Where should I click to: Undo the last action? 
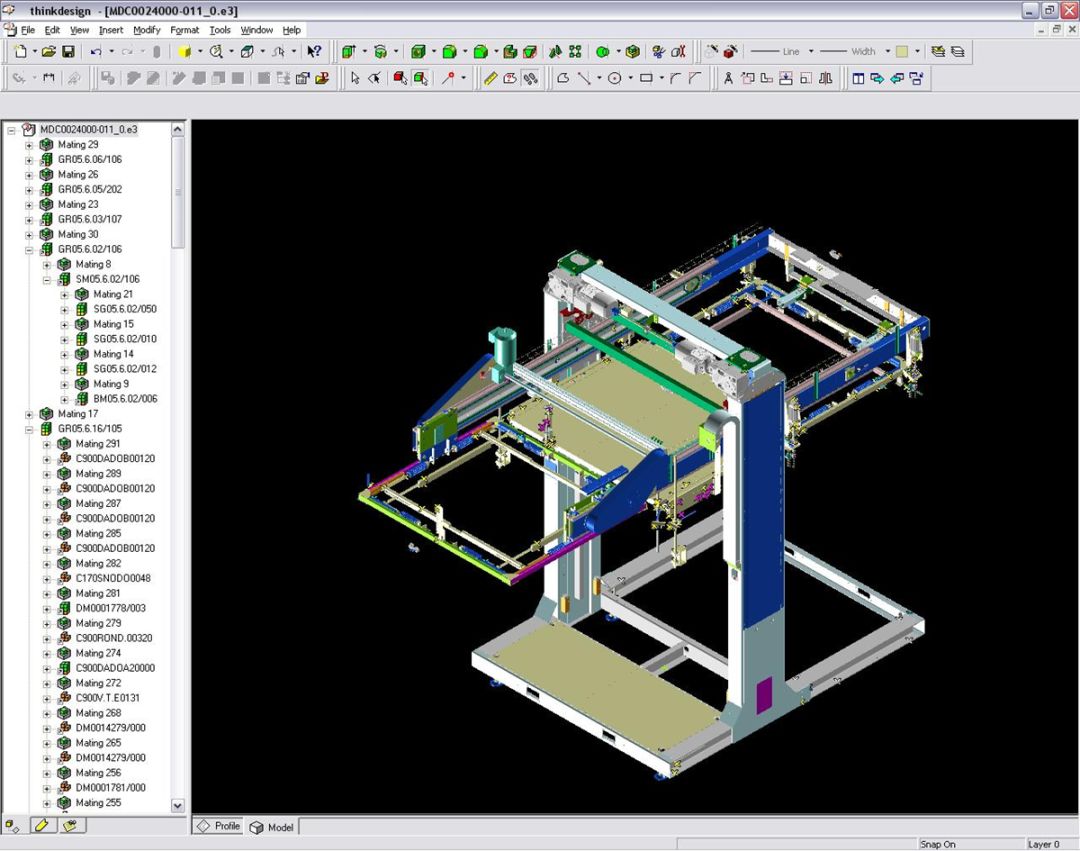click(96, 52)
